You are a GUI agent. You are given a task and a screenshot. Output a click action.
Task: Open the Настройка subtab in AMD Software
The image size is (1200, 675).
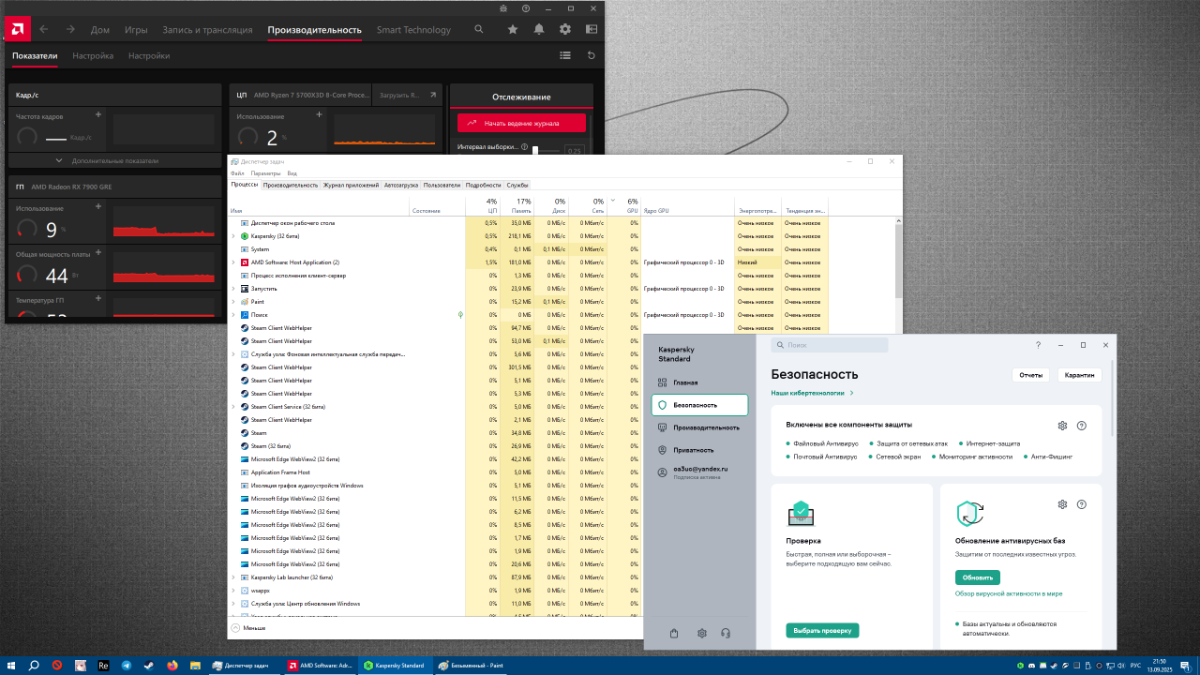click(93, 56)
